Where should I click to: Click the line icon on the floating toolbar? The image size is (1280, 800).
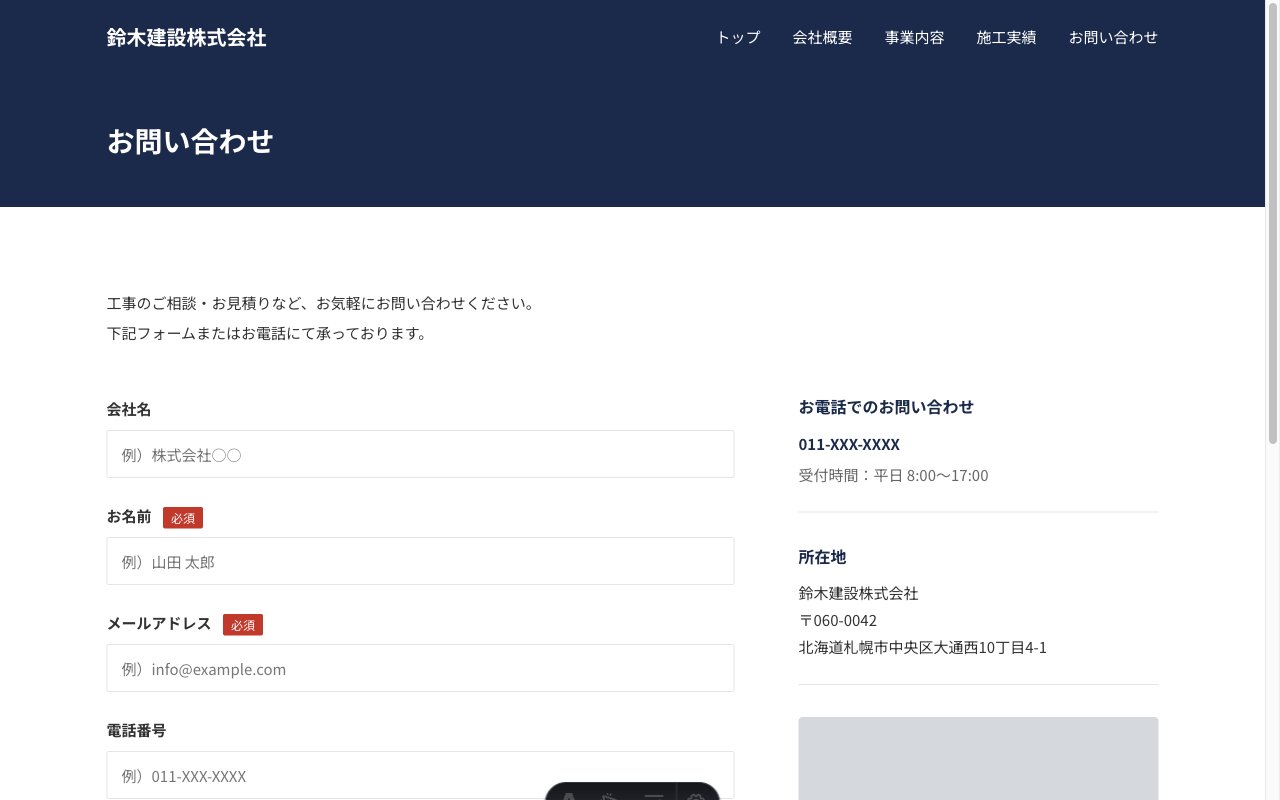pos(654,795)
